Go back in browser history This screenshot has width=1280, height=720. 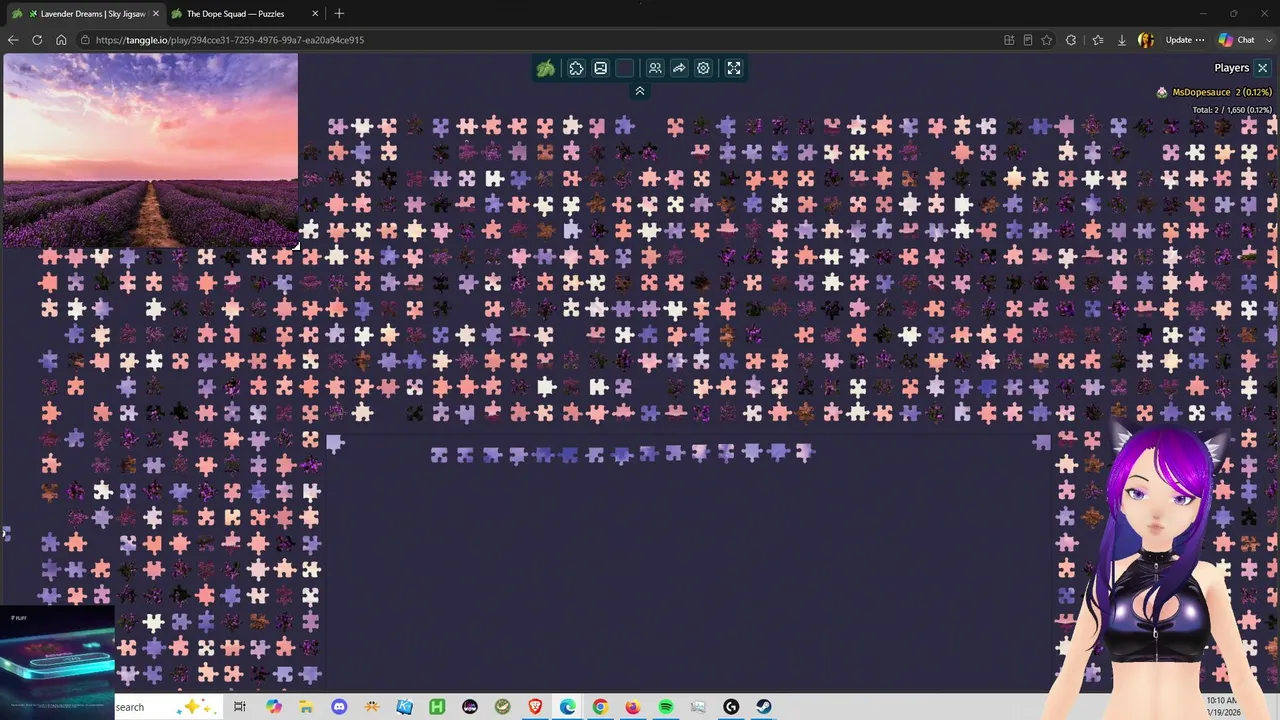13,40
